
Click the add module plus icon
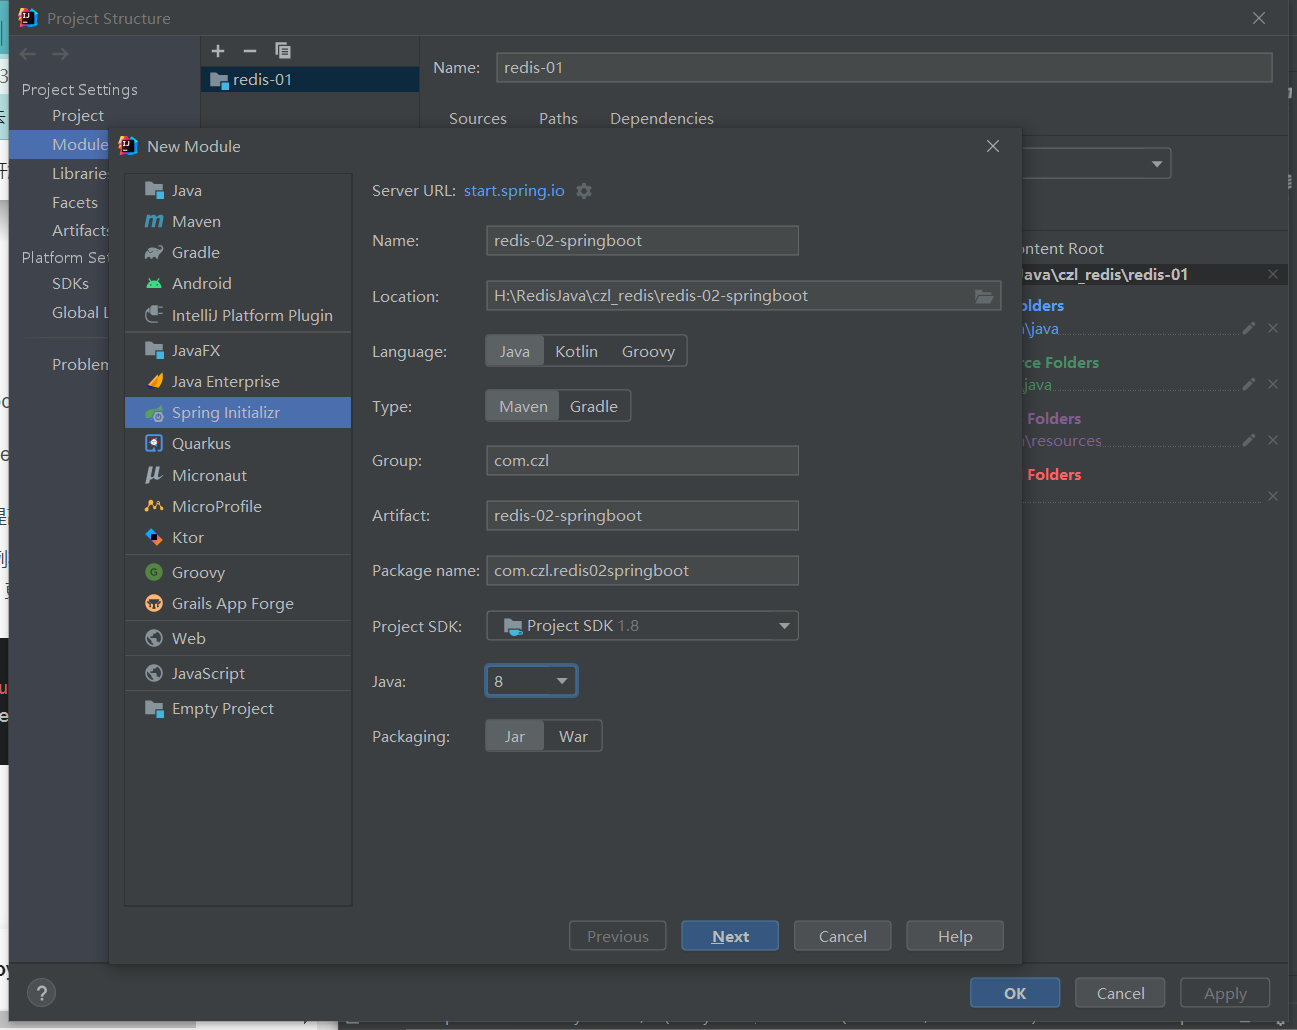218,51
